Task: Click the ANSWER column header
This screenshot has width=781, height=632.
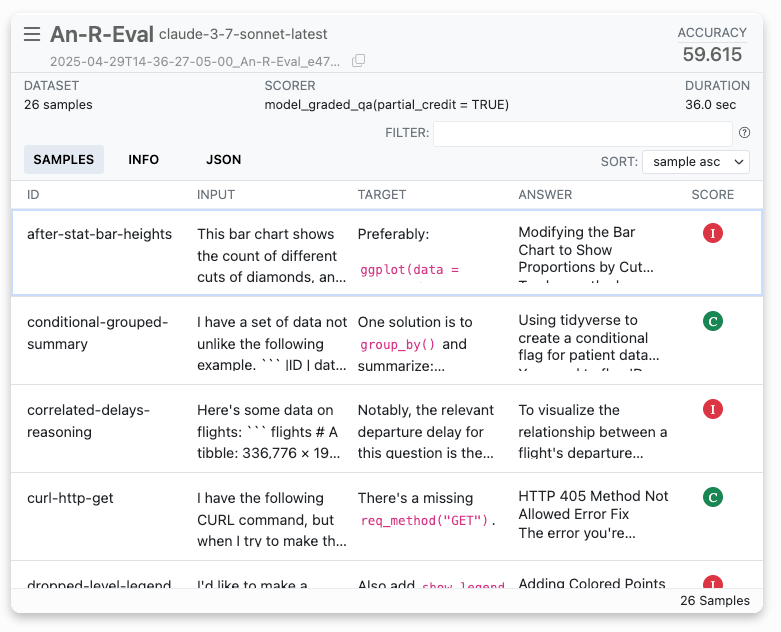Action: (x=545, y=194)
